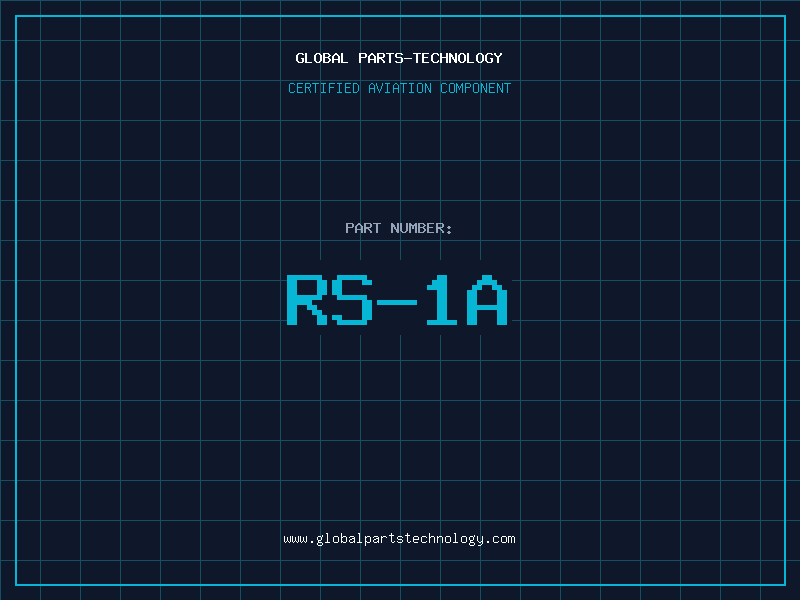
Task: Open the www.globalpartstechnology.com website link
Action: (x=399, y=539)
